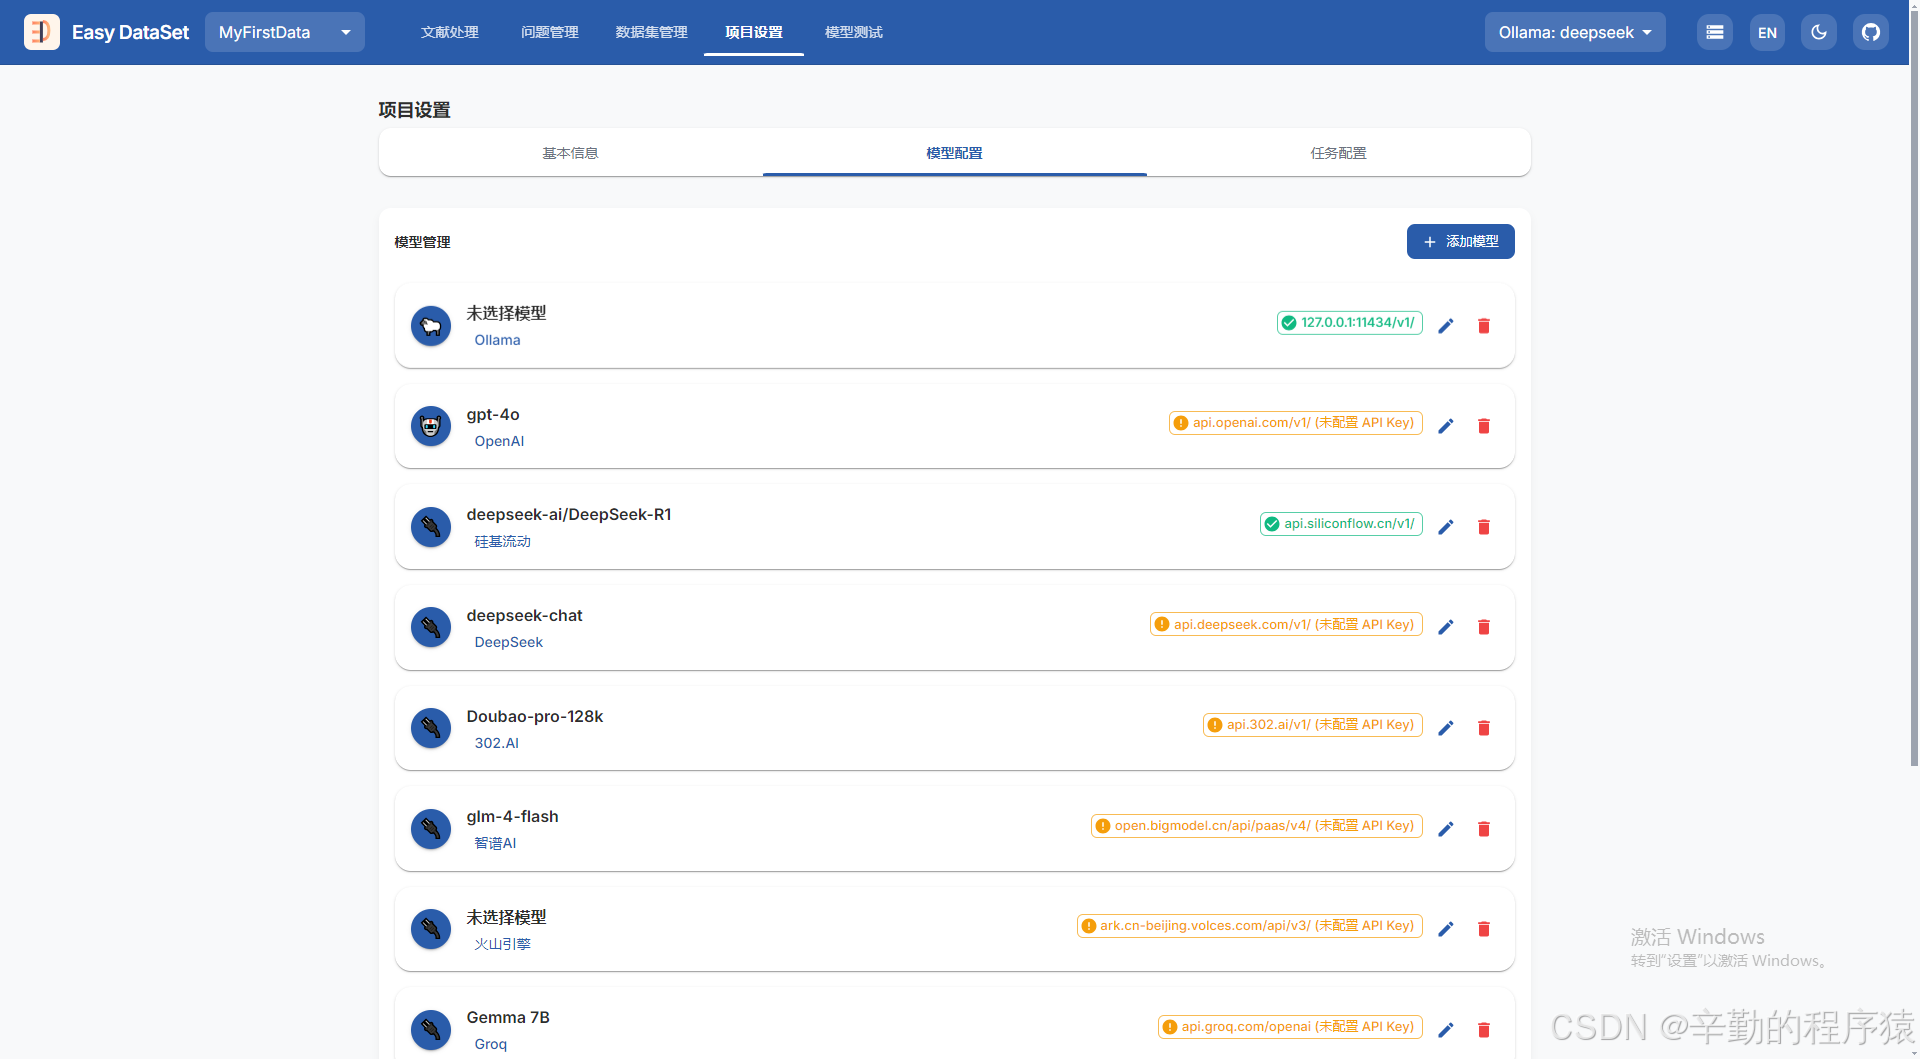This screenshot has height=1059, width=1920.
Task: Click the OpenAI avatar icon for gpt-4o
Action: pos(431,426)
